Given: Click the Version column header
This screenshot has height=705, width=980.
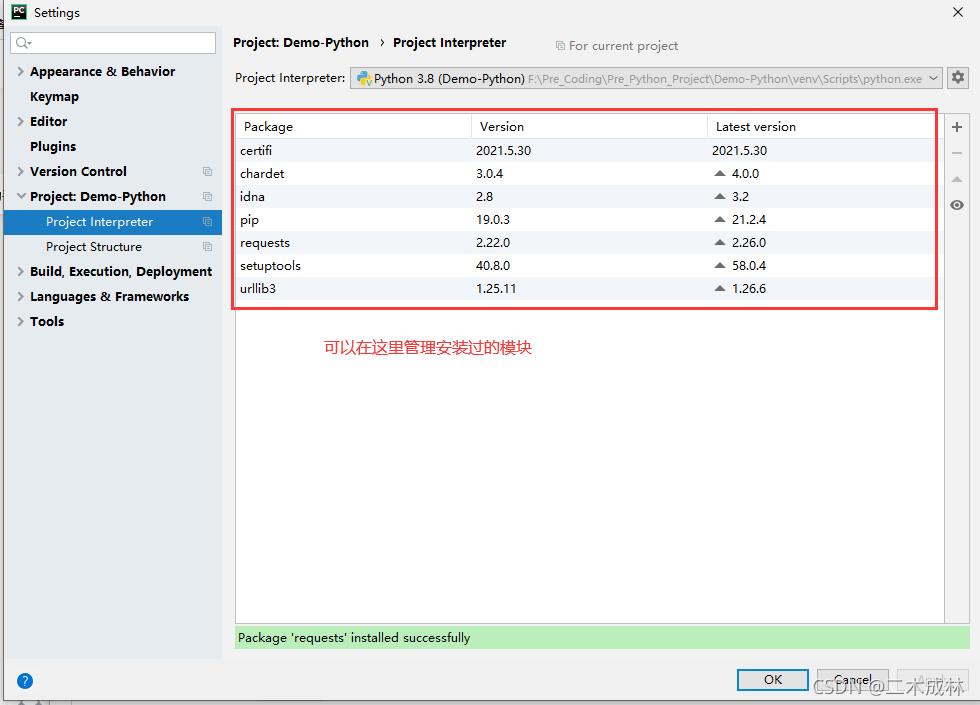Looking at the screenshot, I should coord(589,126).
